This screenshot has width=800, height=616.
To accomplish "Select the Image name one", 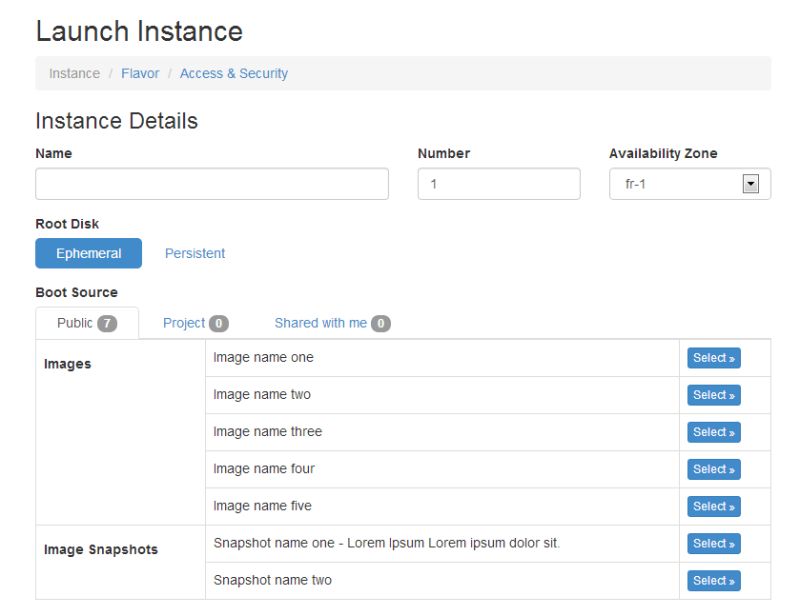I will pos(713,357).
